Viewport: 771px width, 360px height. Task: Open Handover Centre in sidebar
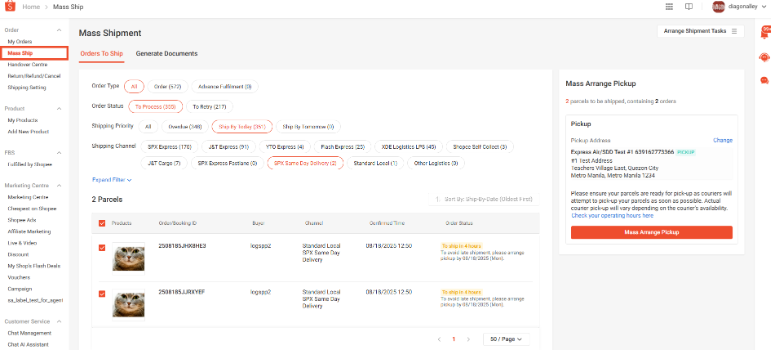[x=28, y=64]
